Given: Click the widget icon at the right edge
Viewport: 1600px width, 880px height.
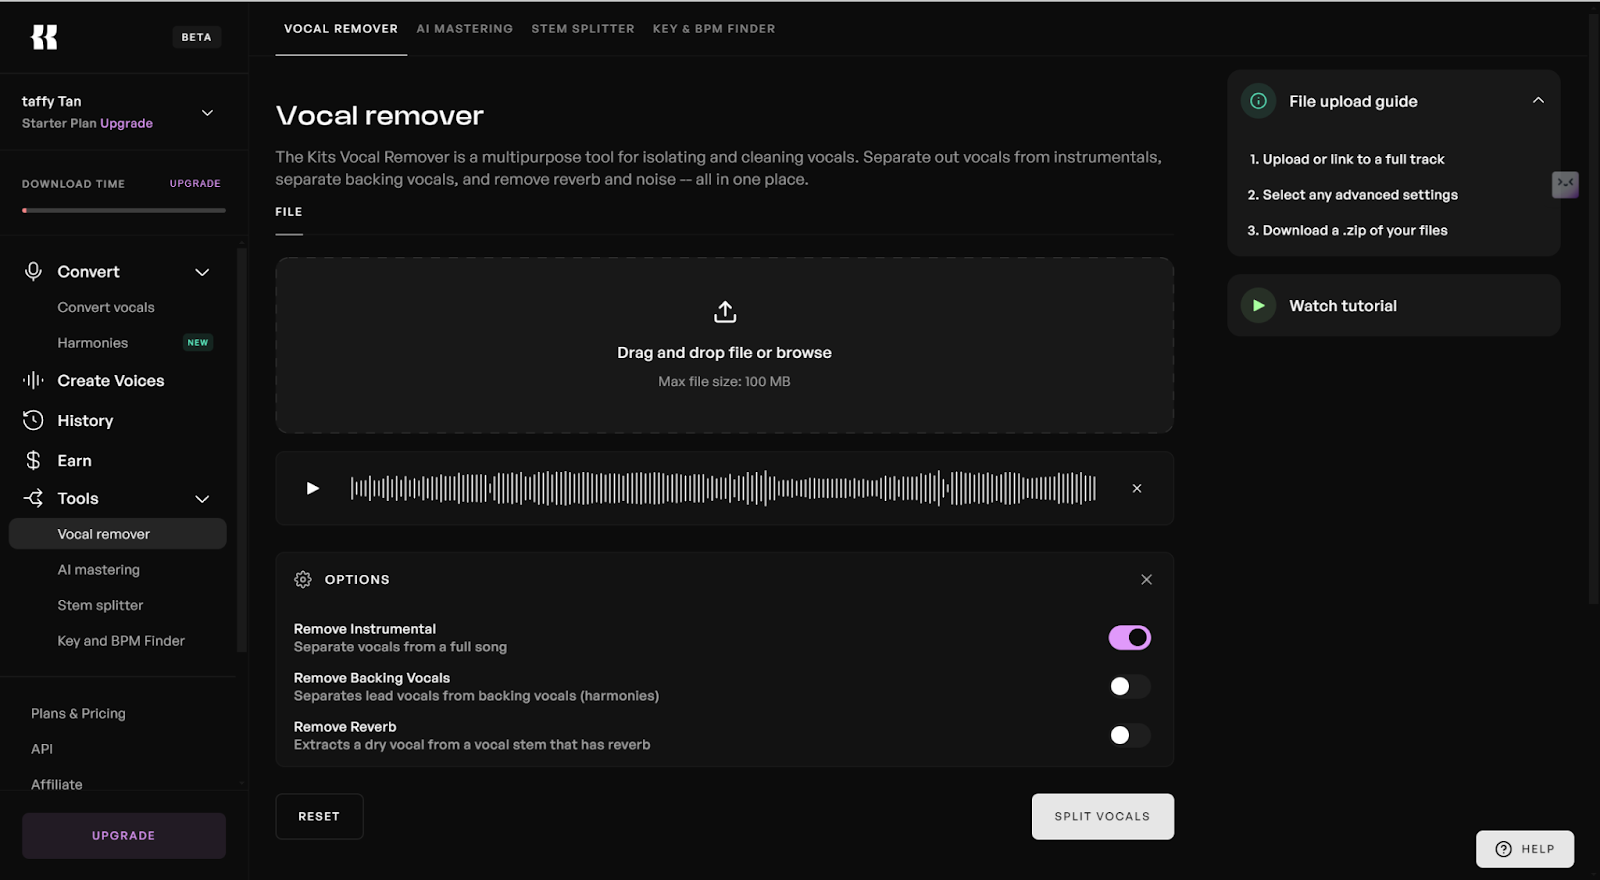Looking at the screenshot, I should [x=1565, y=184].
